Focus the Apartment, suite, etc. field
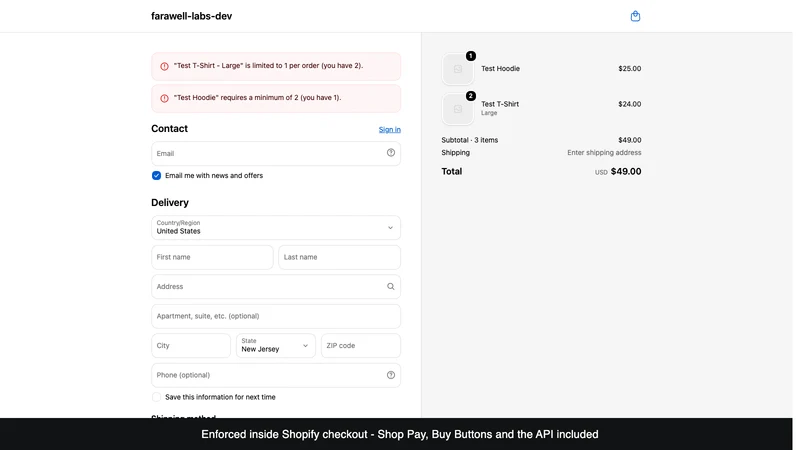This screenshot has height=450, width=800. [x=276, y=316]
